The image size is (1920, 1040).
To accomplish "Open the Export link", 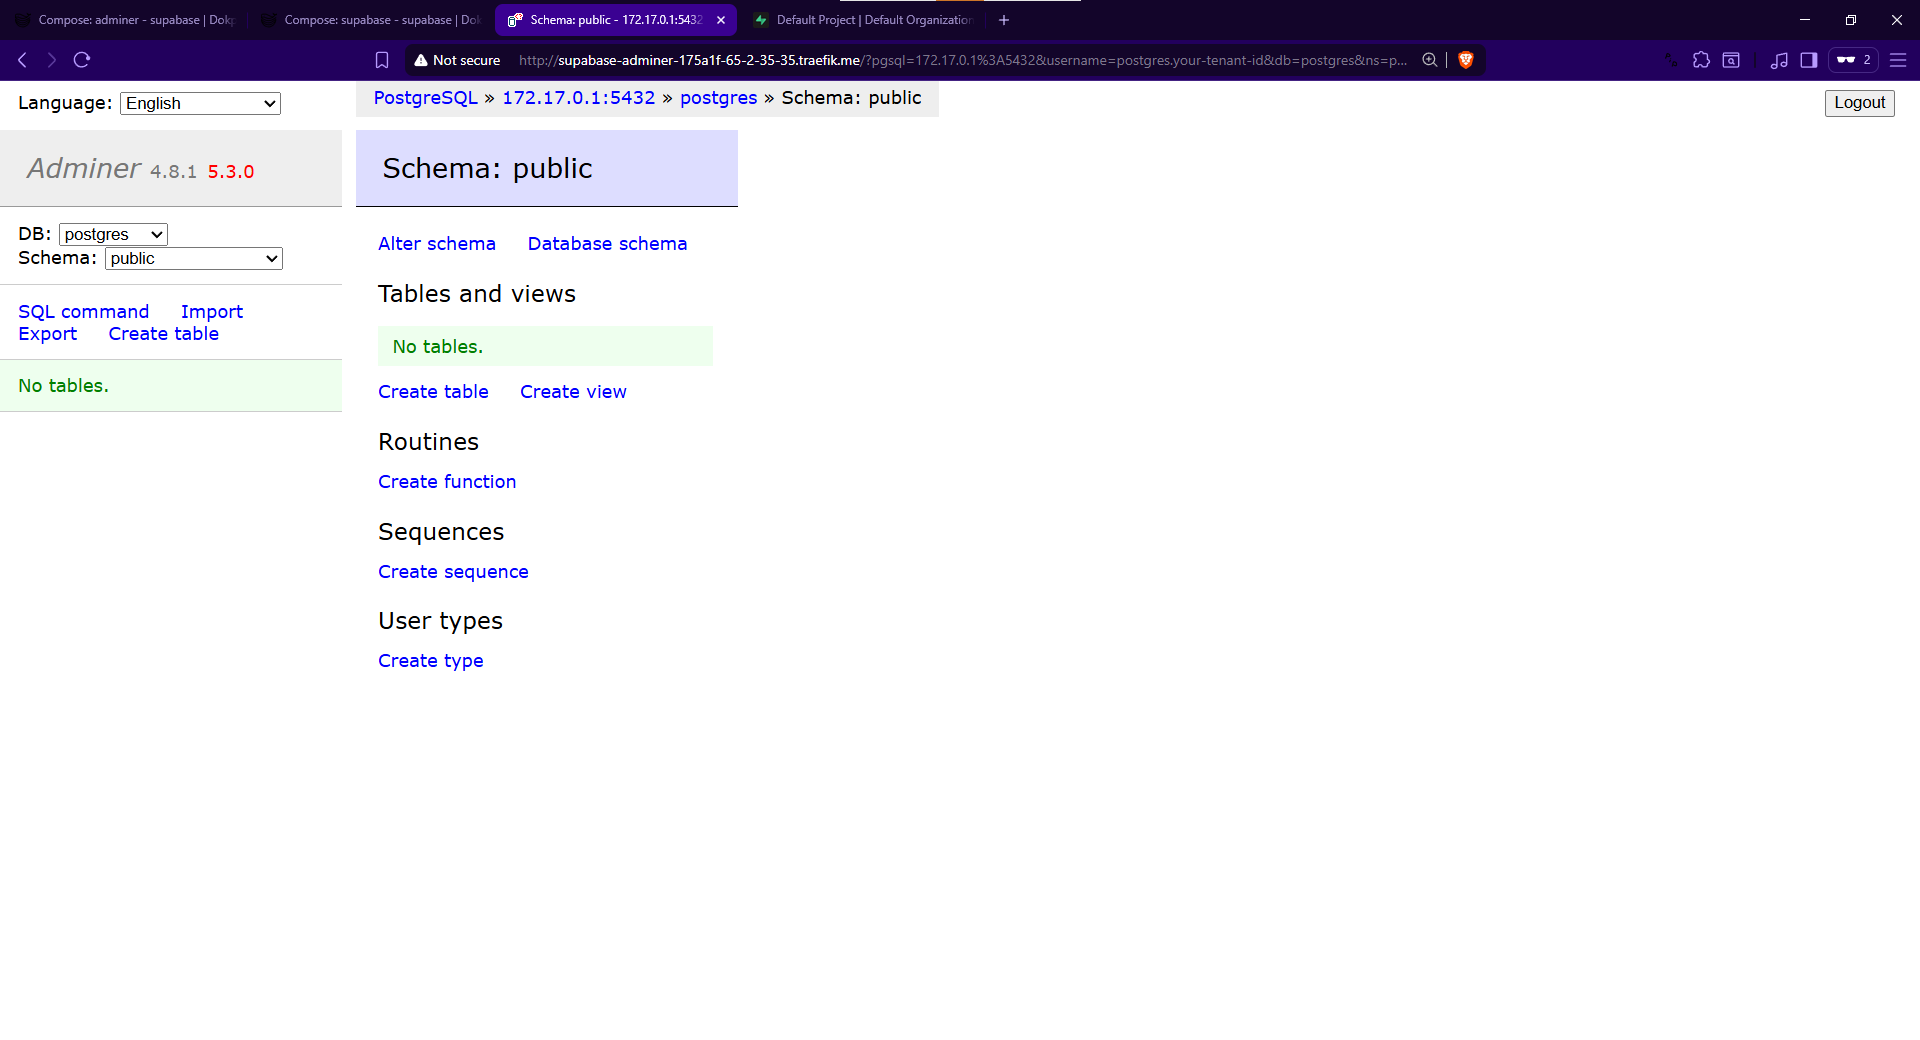I will click(x=47, y=334).
